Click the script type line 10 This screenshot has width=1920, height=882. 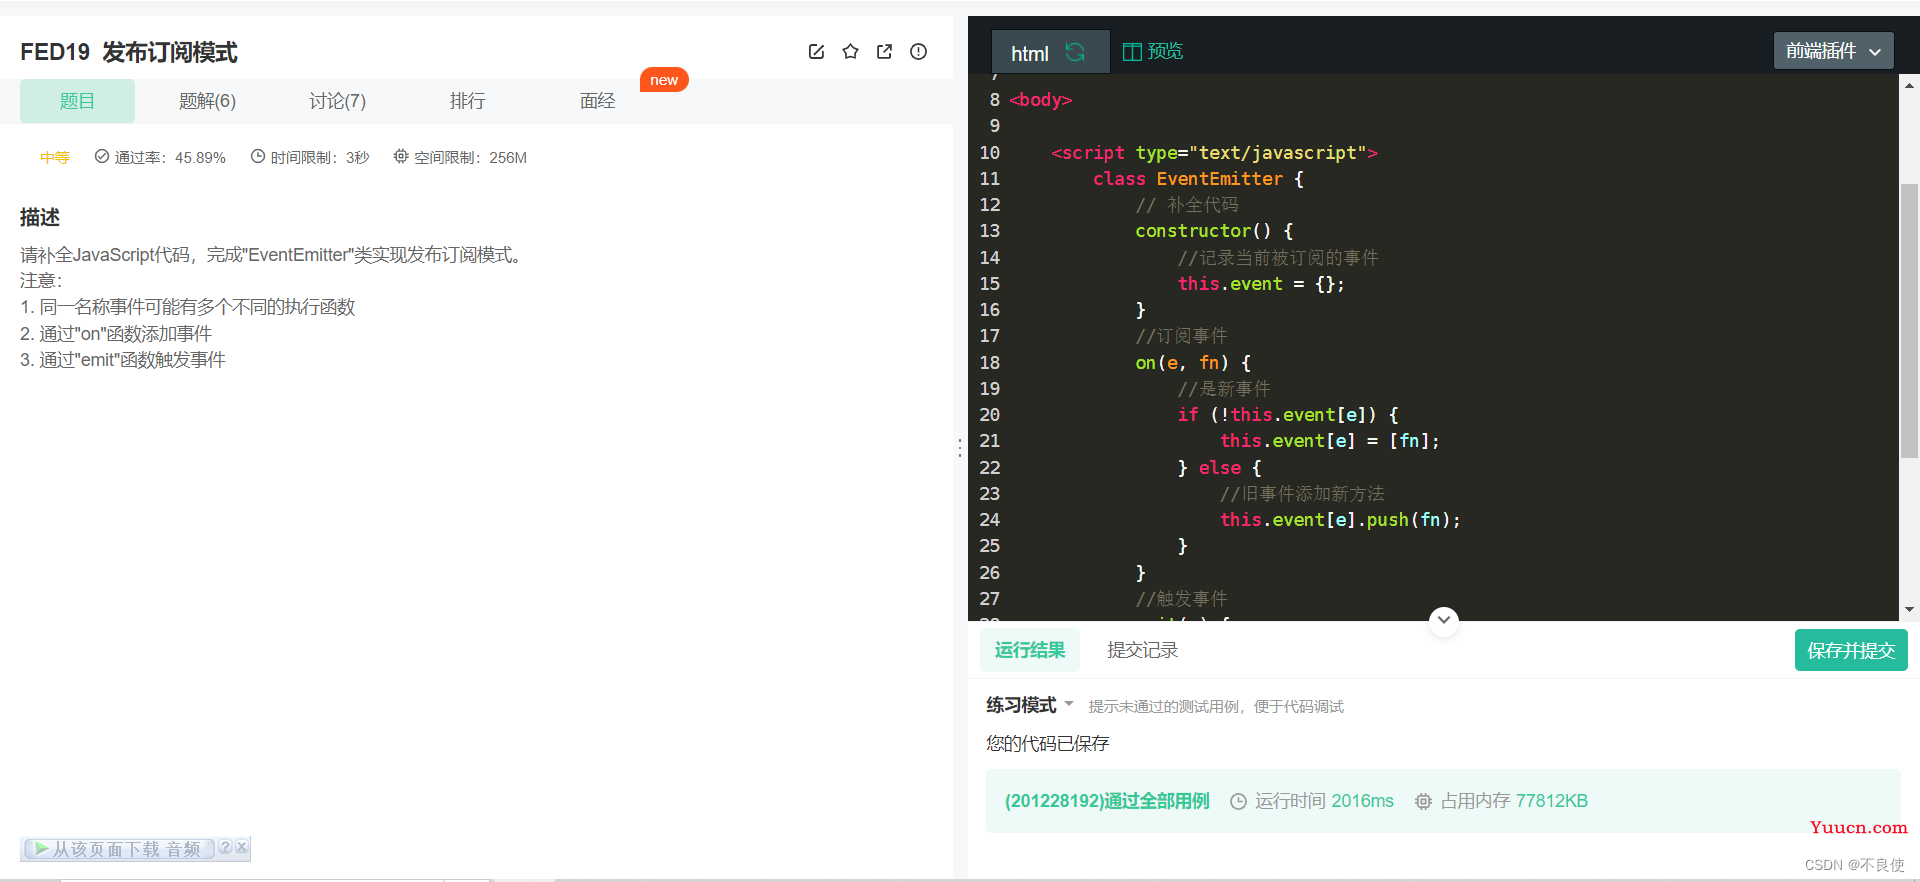coord(1214,153)
